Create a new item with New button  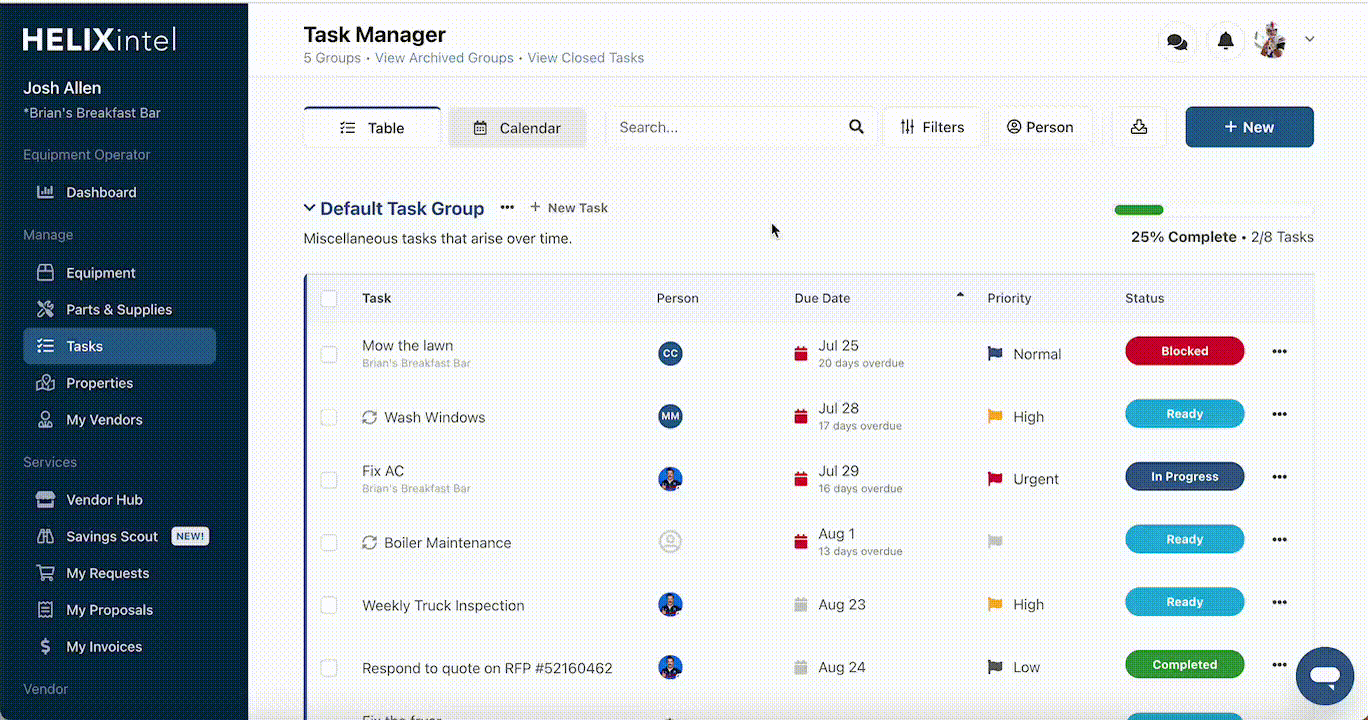pyautogui.click(x=1249, y=127)
